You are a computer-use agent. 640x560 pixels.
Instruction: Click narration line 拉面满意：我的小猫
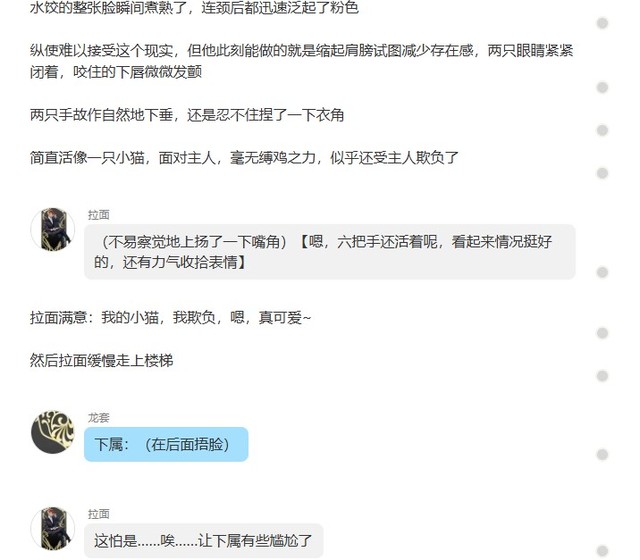[170, 318]
